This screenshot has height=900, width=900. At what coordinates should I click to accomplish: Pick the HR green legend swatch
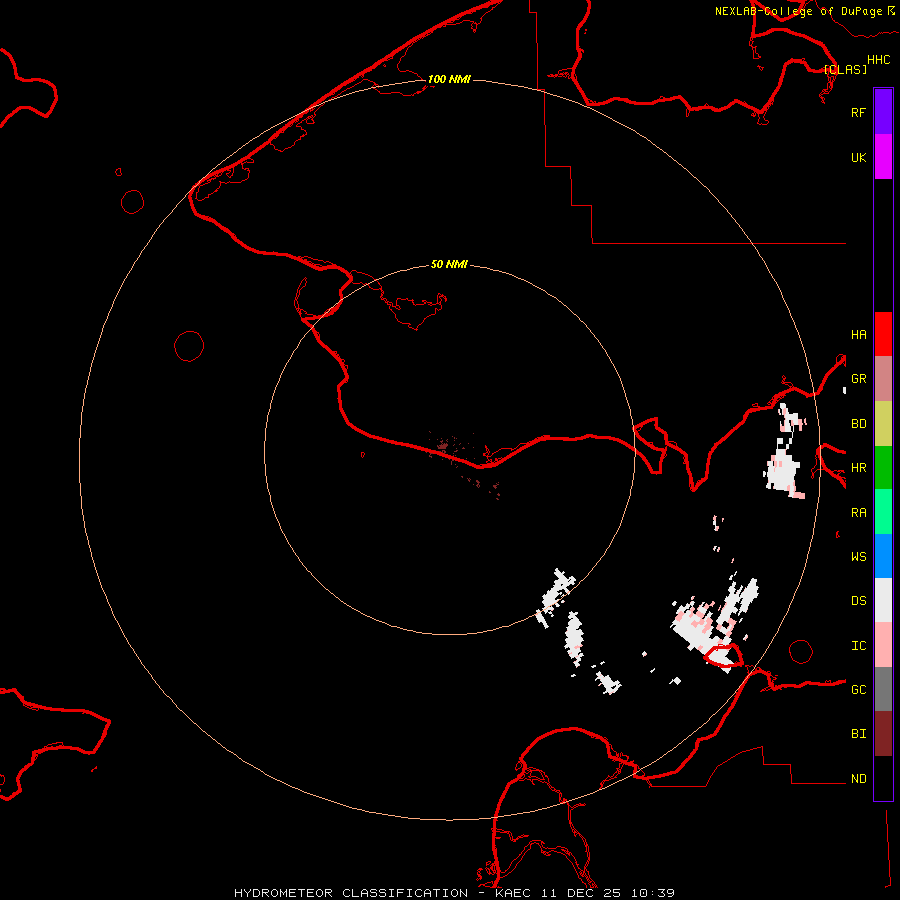click(883, 468)
